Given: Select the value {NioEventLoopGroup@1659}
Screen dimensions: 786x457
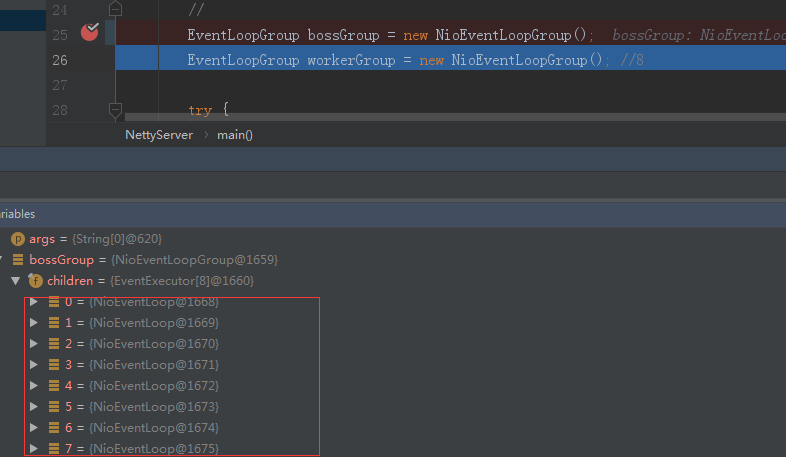Looking at the screenshot, I should click(194, 260).
